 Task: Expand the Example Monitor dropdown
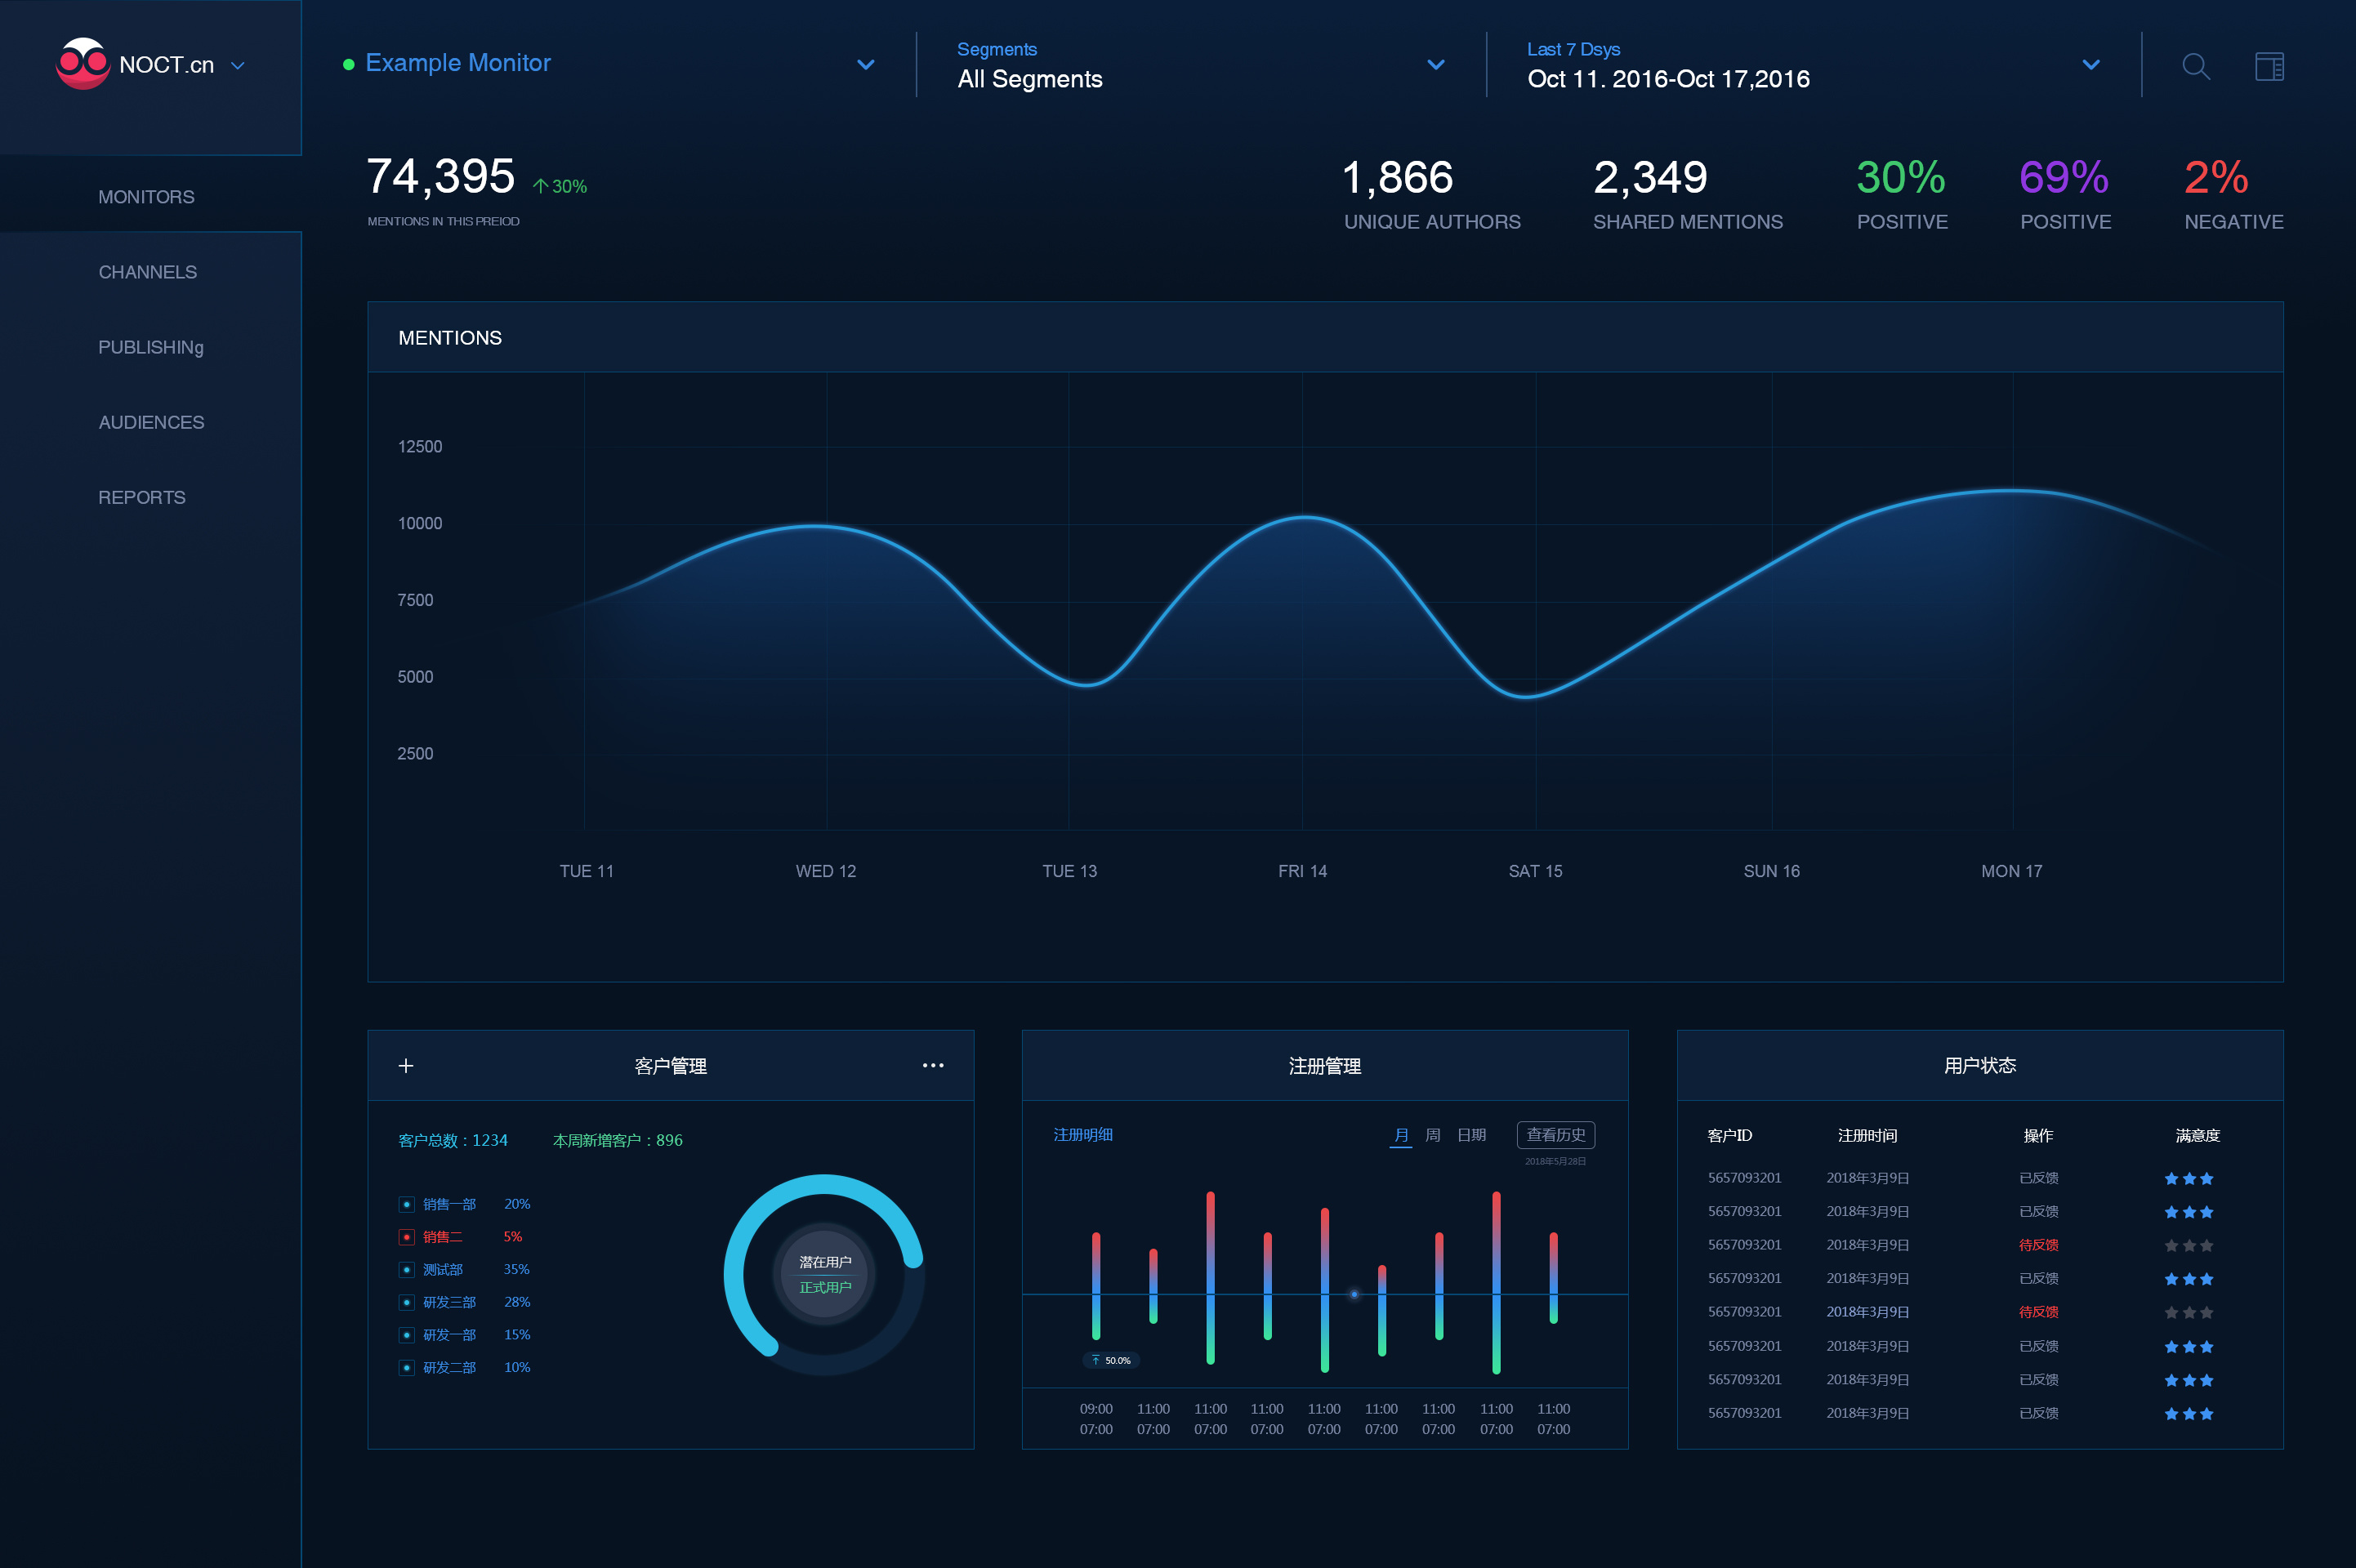click(x=866, y=64)
